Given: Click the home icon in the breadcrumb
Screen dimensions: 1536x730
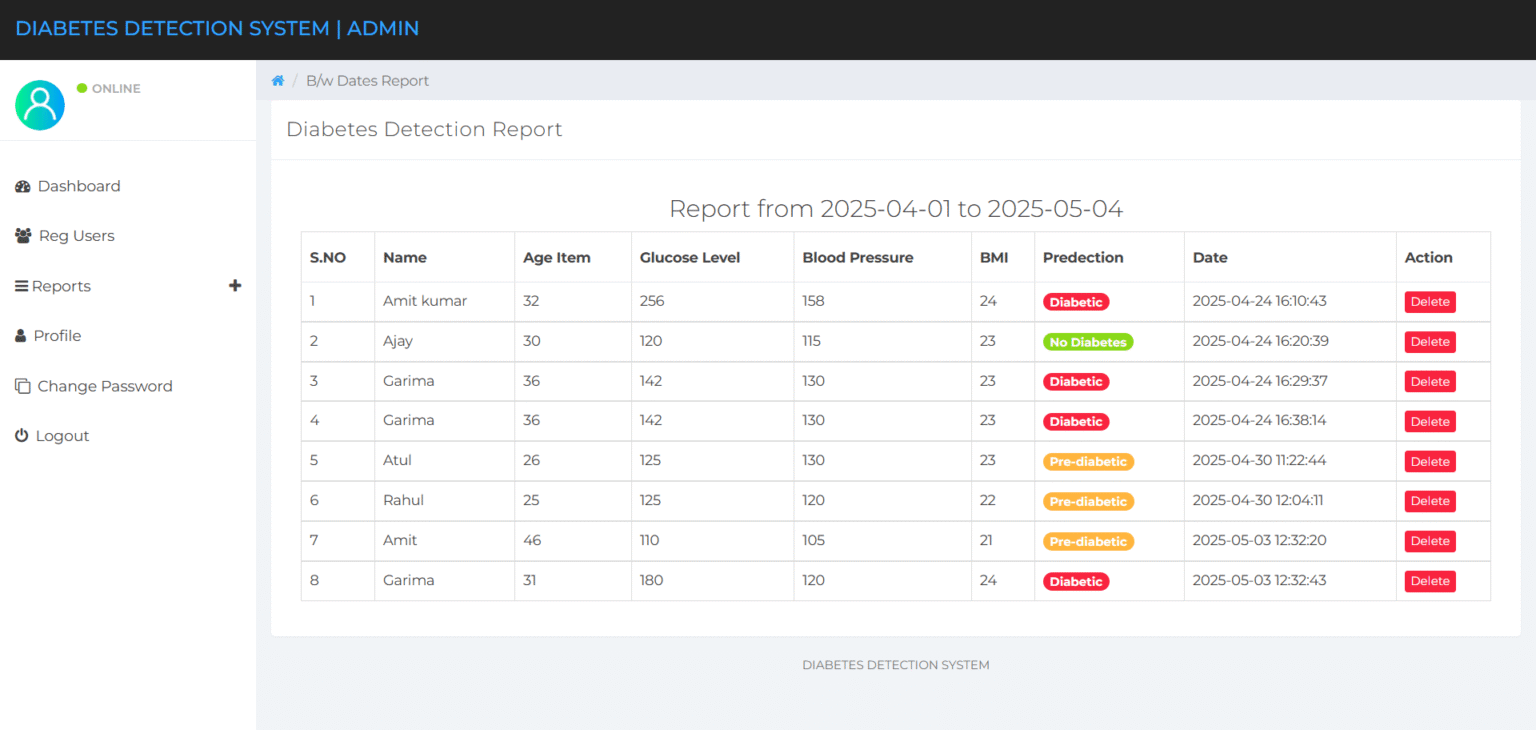Looking at the screenshot, I should pyautogui.click(x=278, y=80).
